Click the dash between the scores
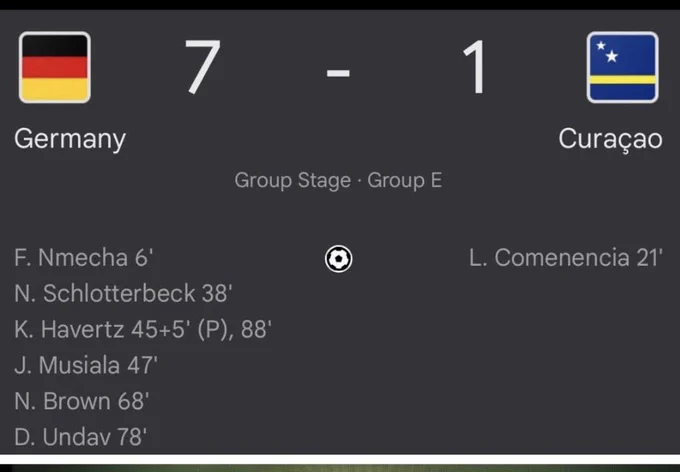The width and height of the screenshot is (680, 472). [338, 72]
